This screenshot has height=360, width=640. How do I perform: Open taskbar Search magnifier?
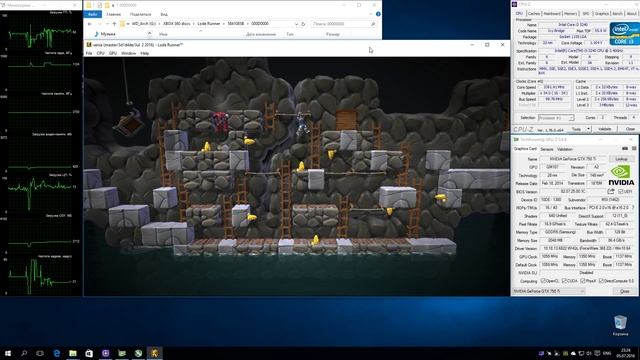[24, 353]
